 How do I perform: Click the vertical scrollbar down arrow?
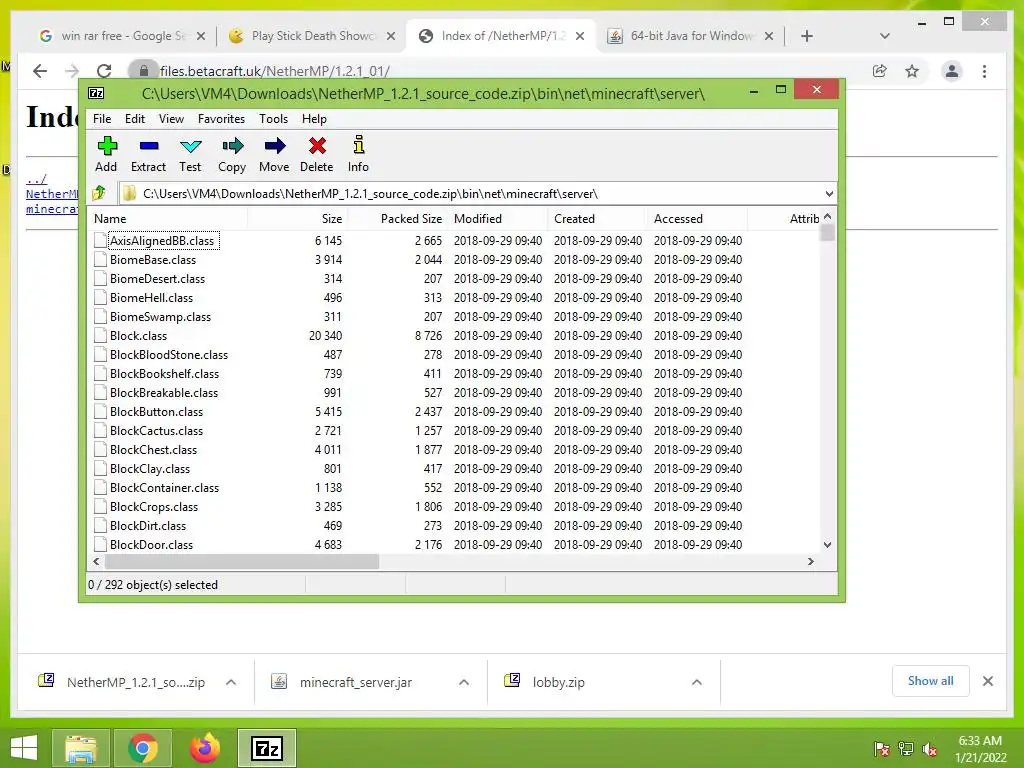point(827,545)
